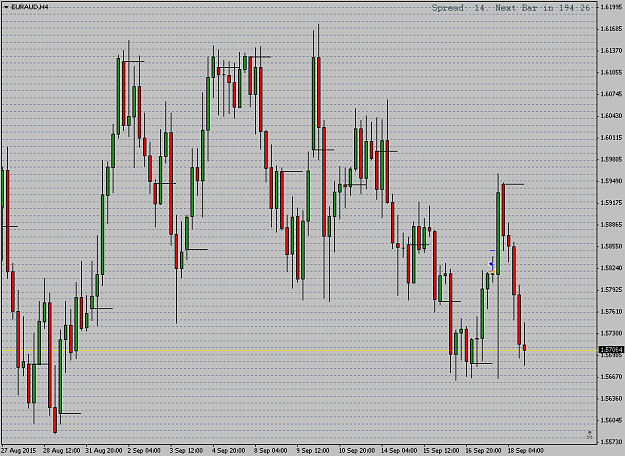
Task: Click the 1.57925 price axis label
Action: coord(611,290)
